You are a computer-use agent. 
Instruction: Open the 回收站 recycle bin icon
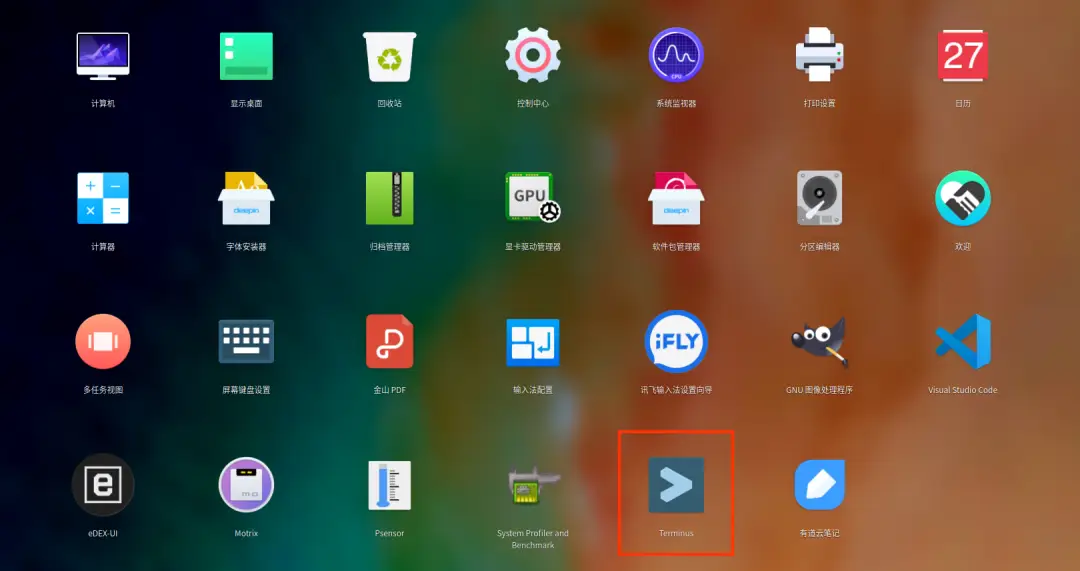(x=390, y=56)
